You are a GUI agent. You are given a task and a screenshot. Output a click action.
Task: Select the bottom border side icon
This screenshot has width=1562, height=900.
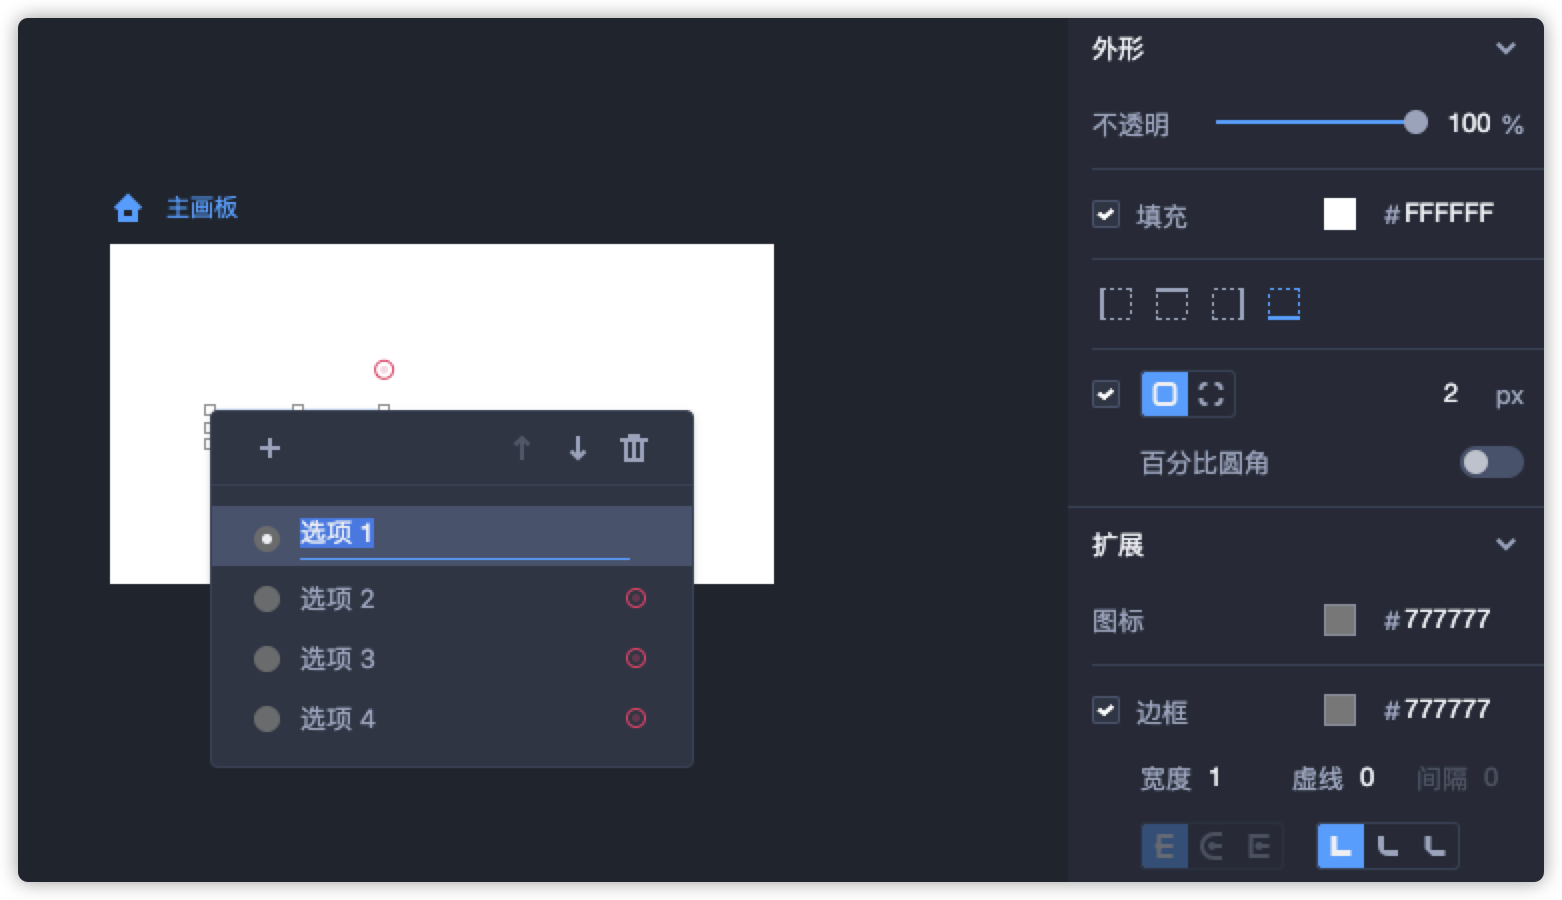pos(1284,304)
